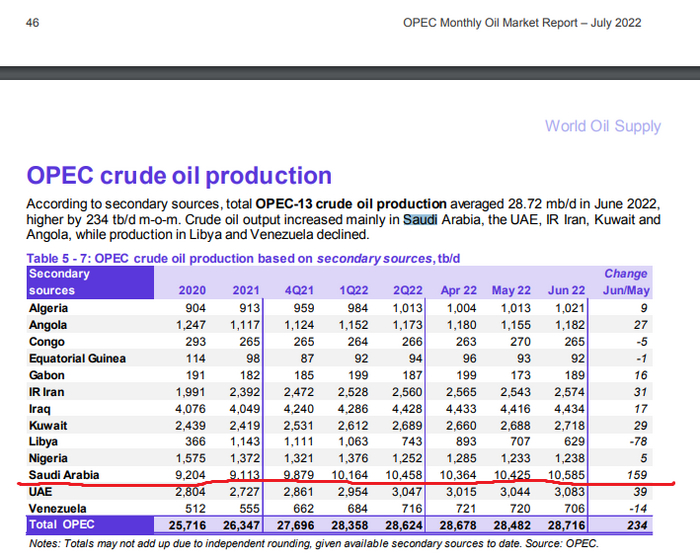Click Libya's change value -78
This screenshot has height=560, width=700.
click(638, 442)
